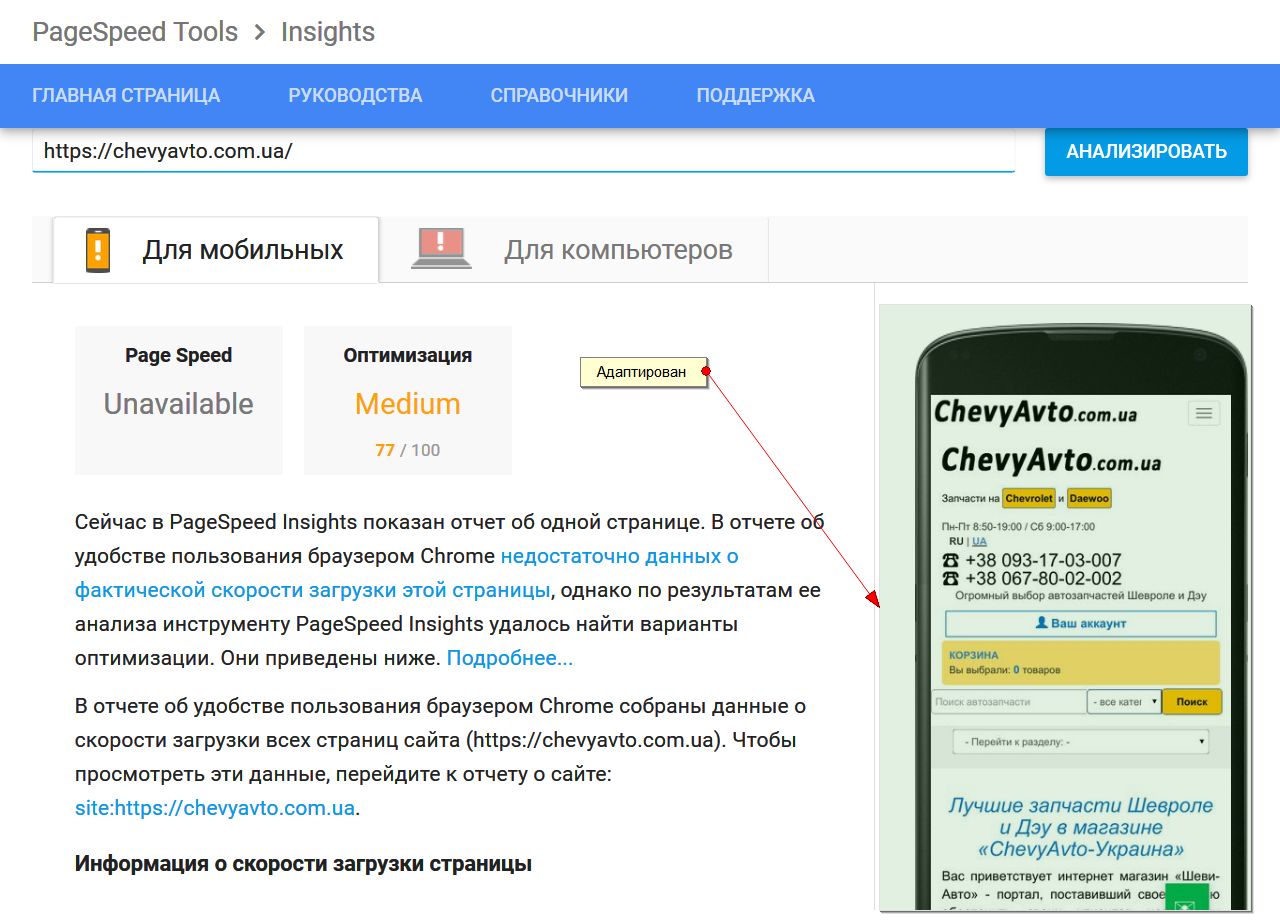Open ПОДДЕРЖКА in the navigation bar
This screenshot has width=1280, height=921.
tap(755, 96)
